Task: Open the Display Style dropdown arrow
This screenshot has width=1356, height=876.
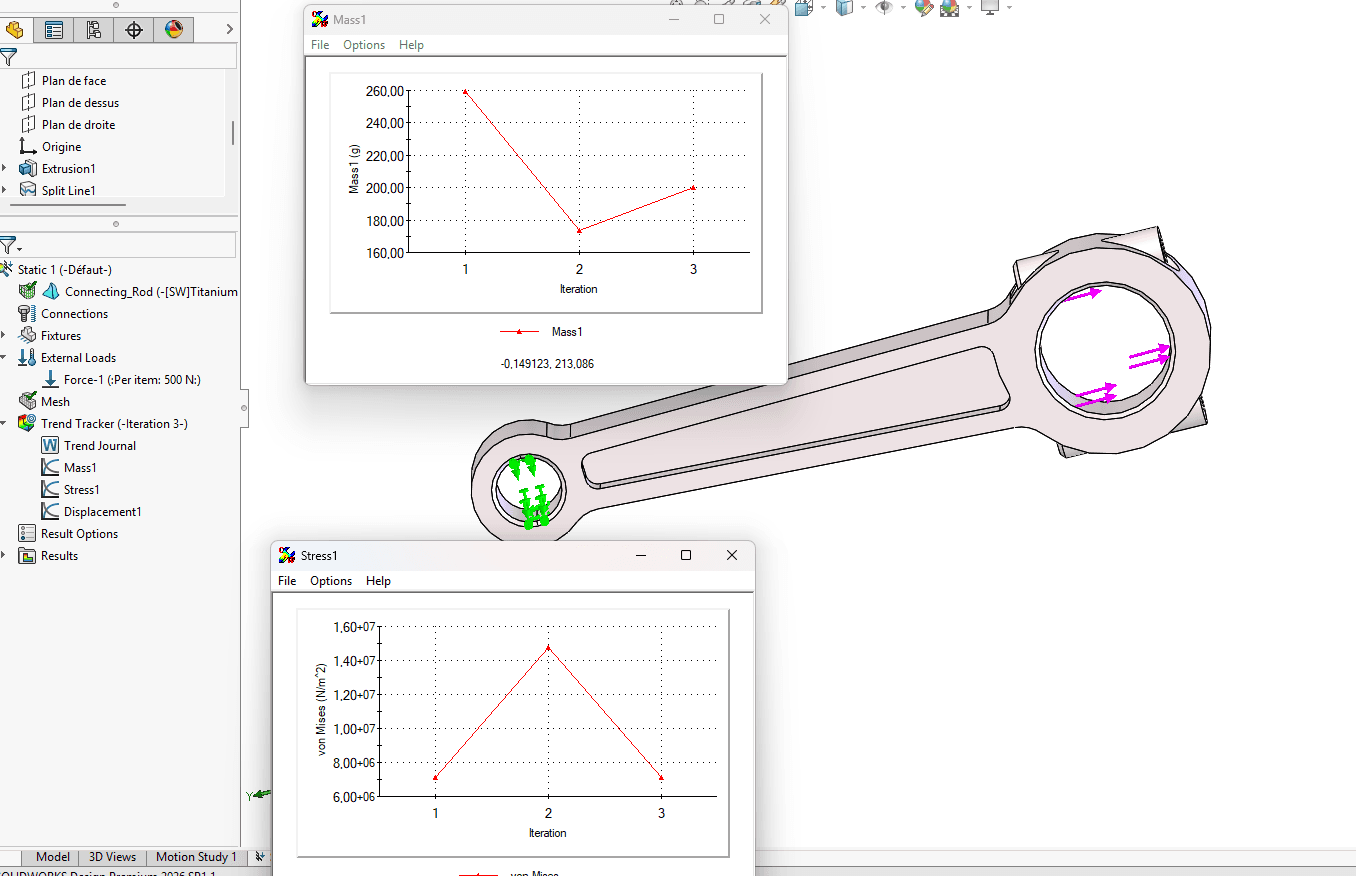Action: pyautogui.click(x=864, y=8)
